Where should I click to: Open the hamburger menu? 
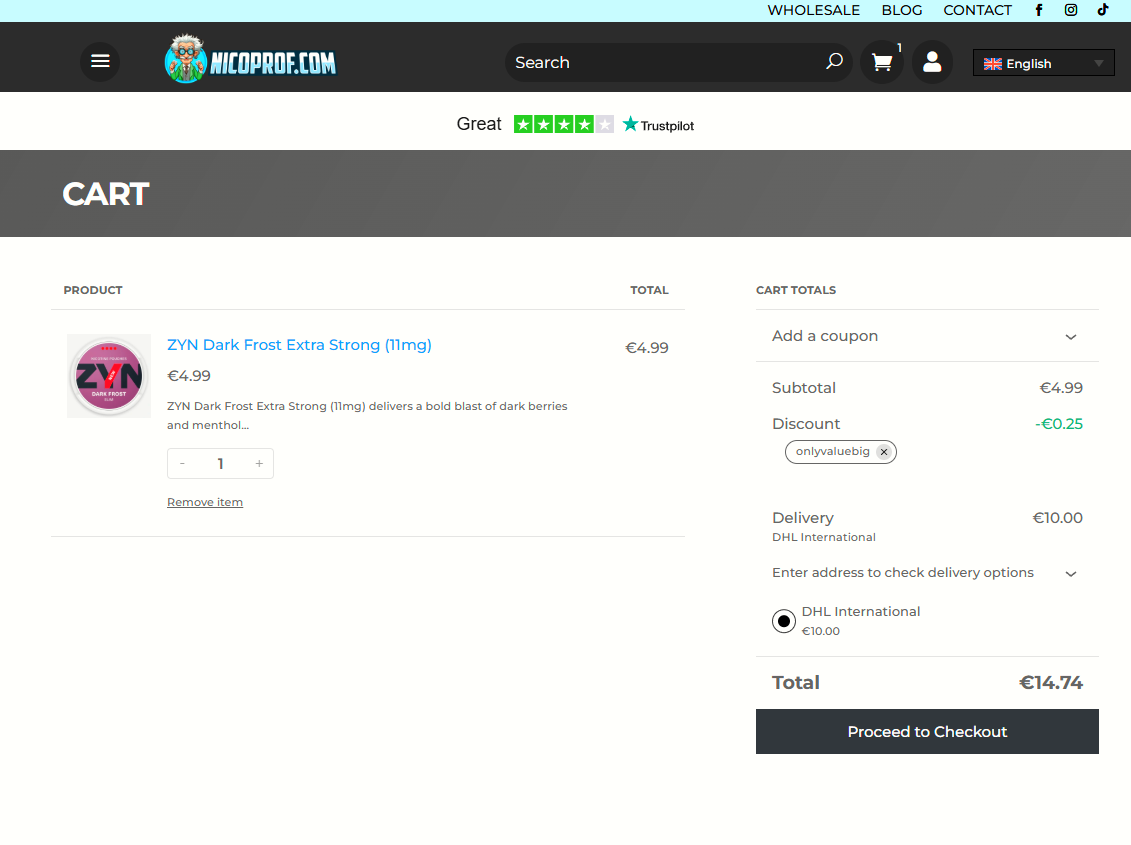coord(100,61)
